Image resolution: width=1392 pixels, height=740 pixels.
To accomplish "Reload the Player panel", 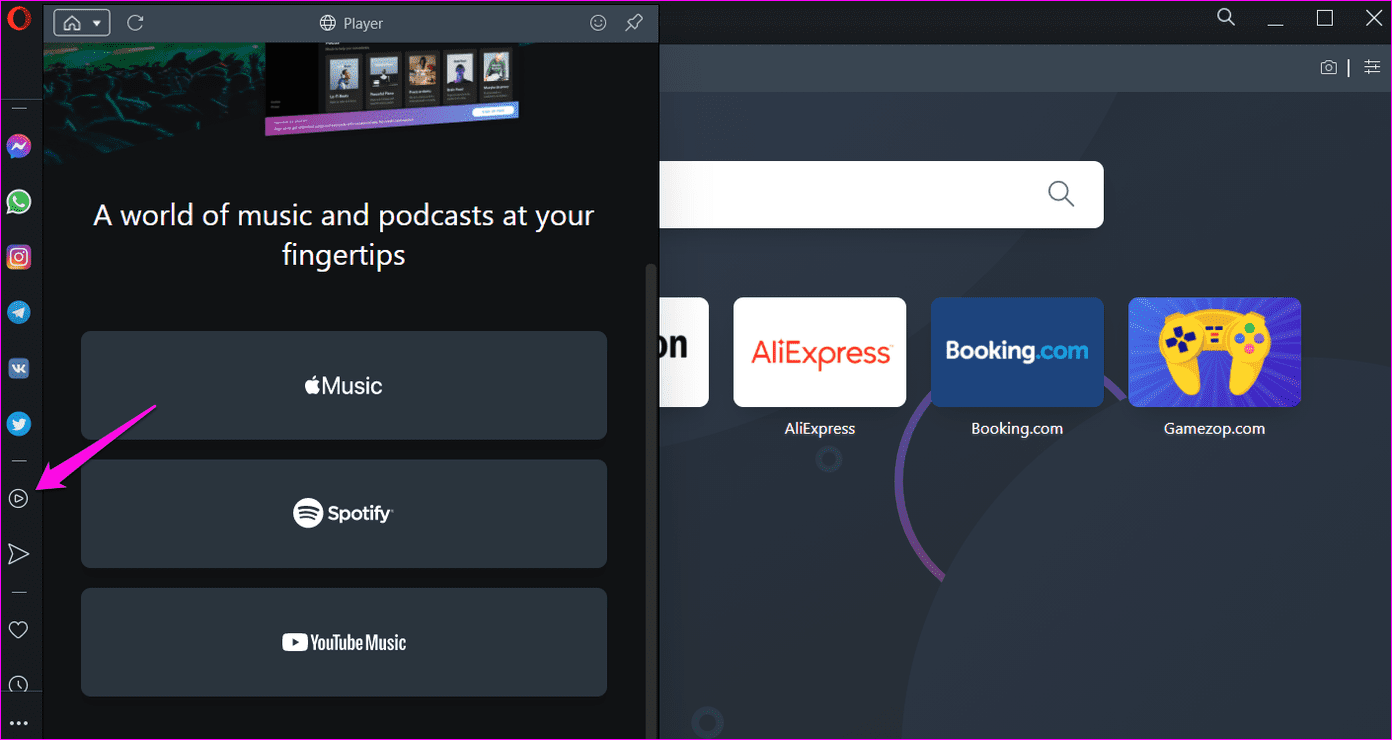I will 135,23.
